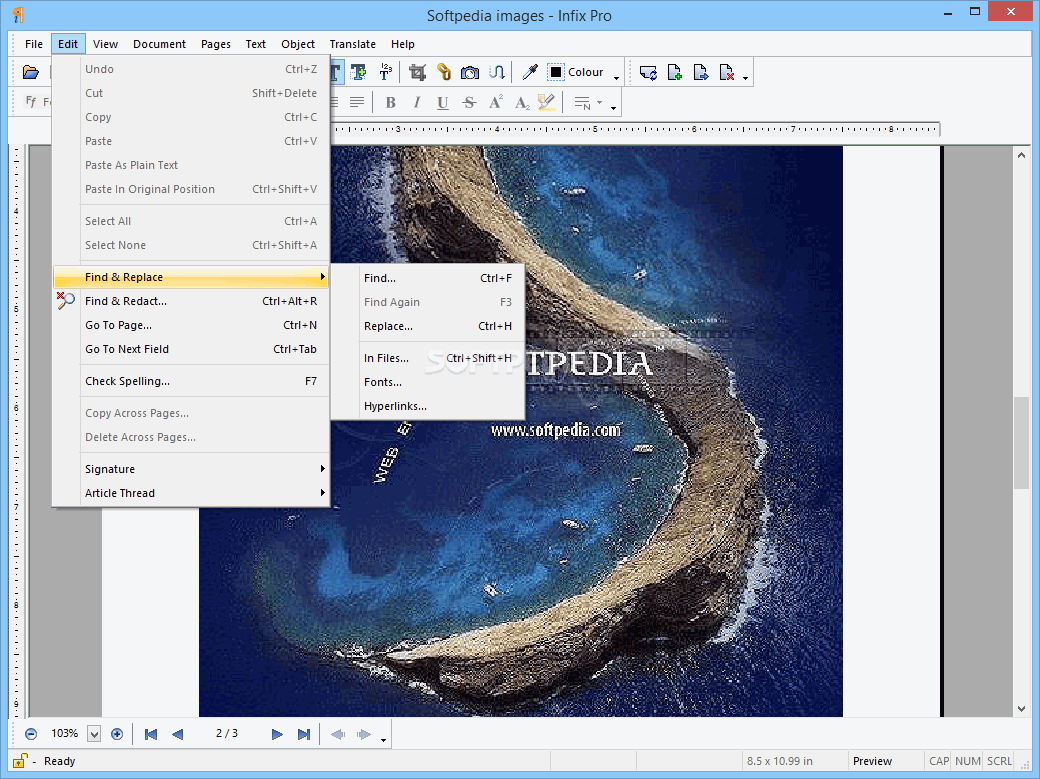The image size is (1040, 779).
Task: Go to the next page
Action: (x=277, y=734)
